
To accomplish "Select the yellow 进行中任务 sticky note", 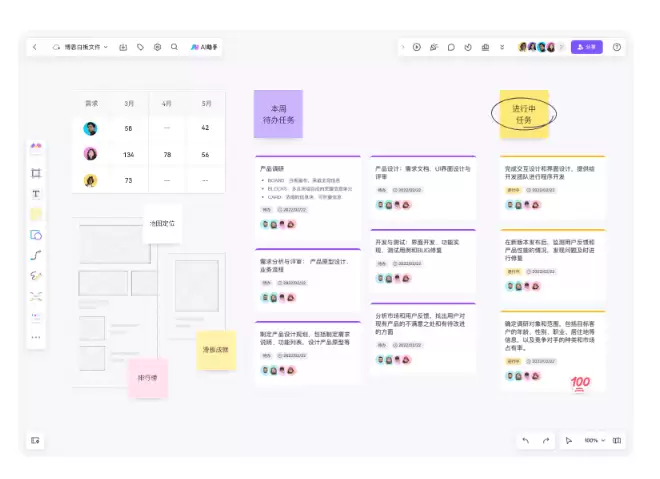I will coord(524,114).
